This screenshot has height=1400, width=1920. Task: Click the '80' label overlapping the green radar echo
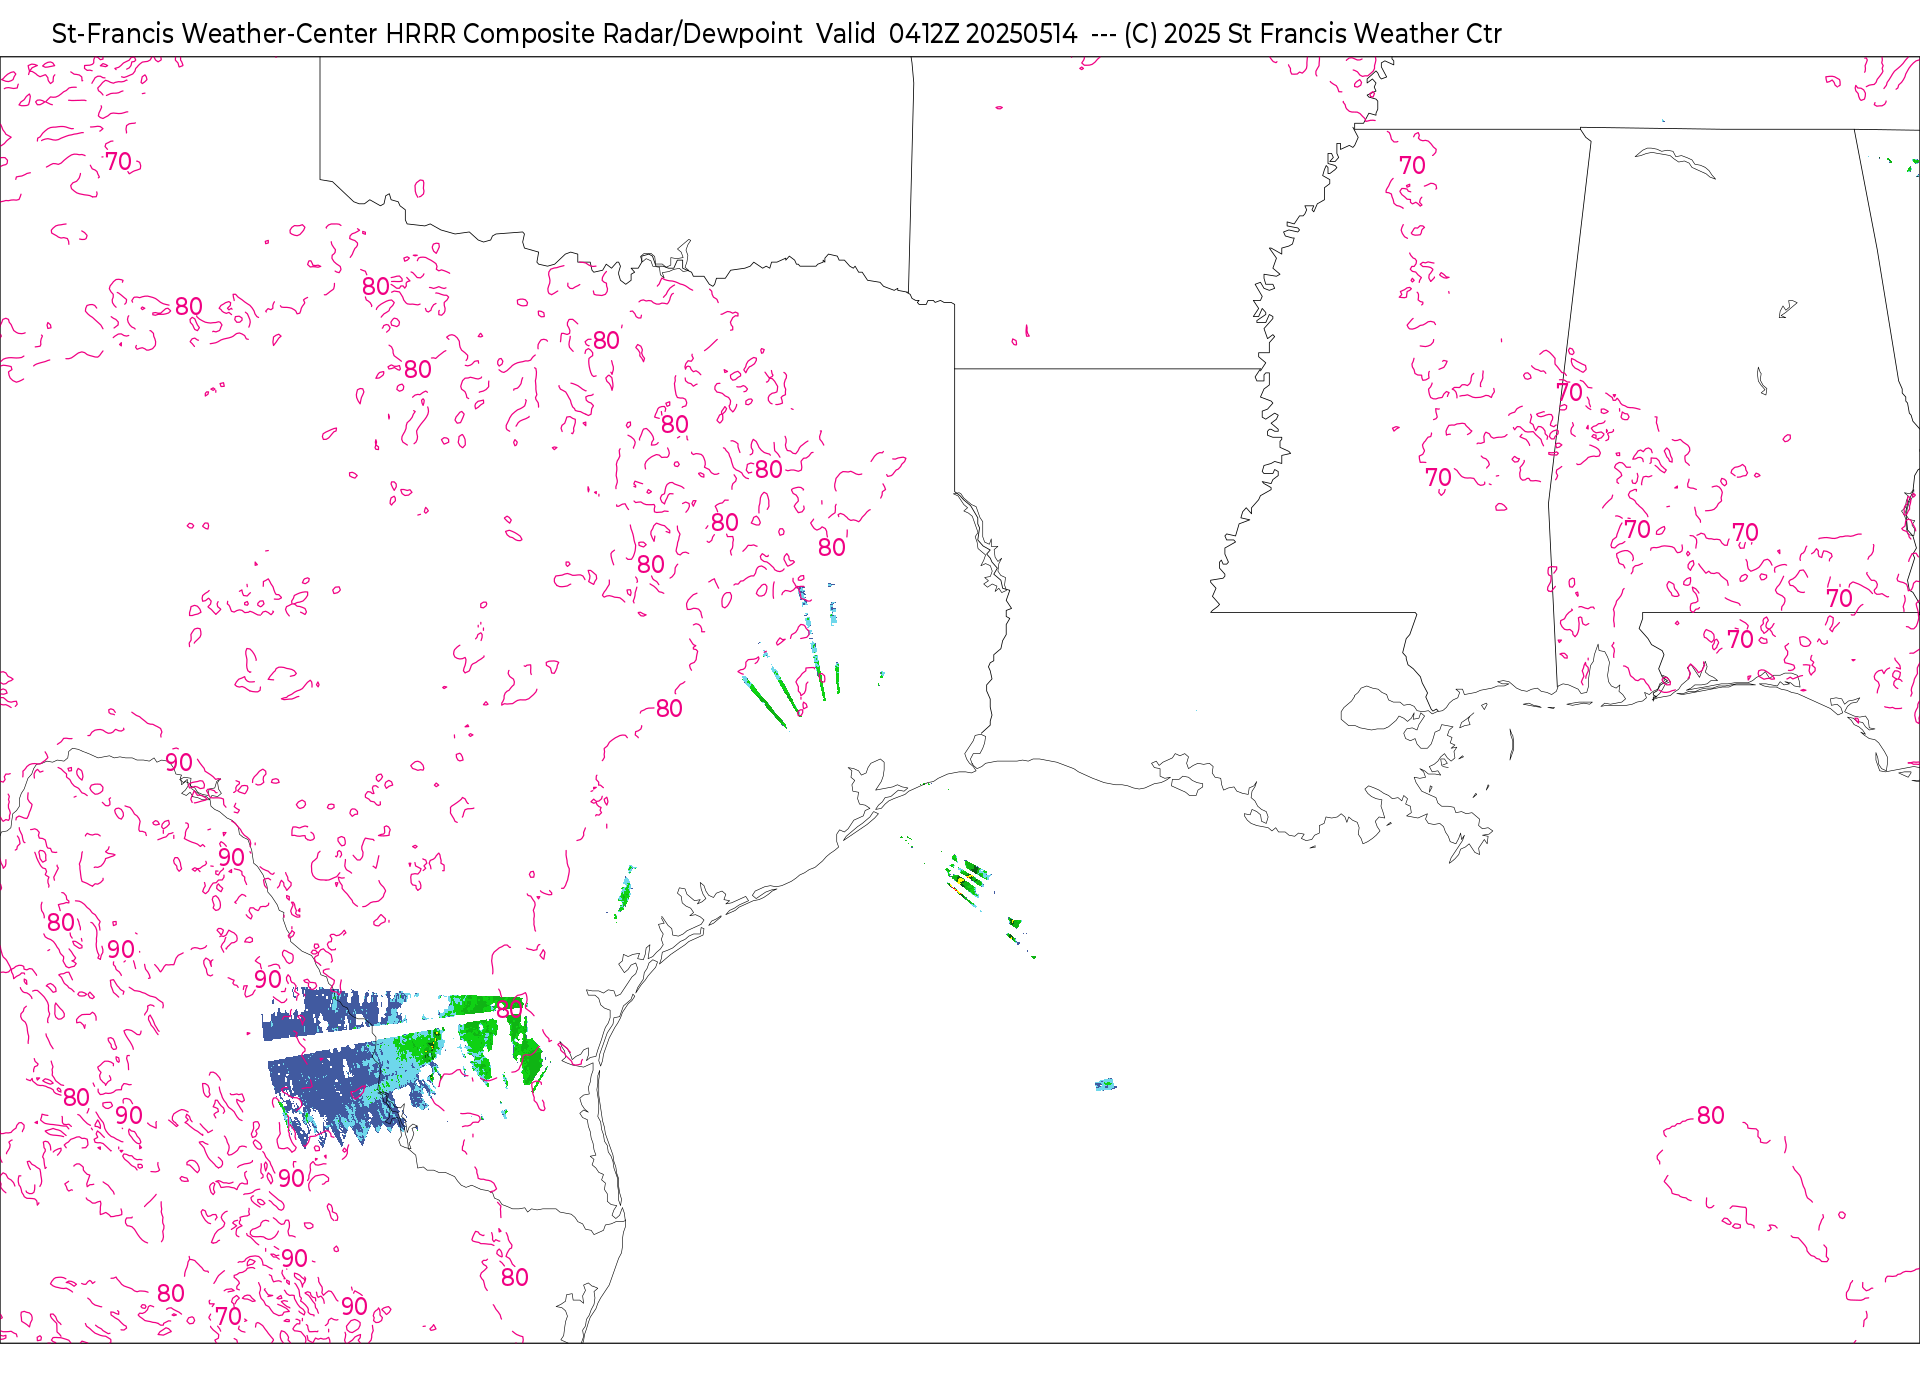509,1009
